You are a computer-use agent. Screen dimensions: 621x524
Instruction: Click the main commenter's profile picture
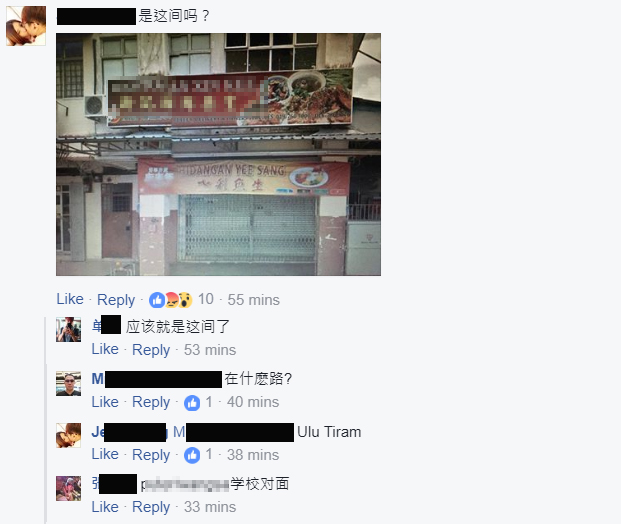[x=26, y=26]
